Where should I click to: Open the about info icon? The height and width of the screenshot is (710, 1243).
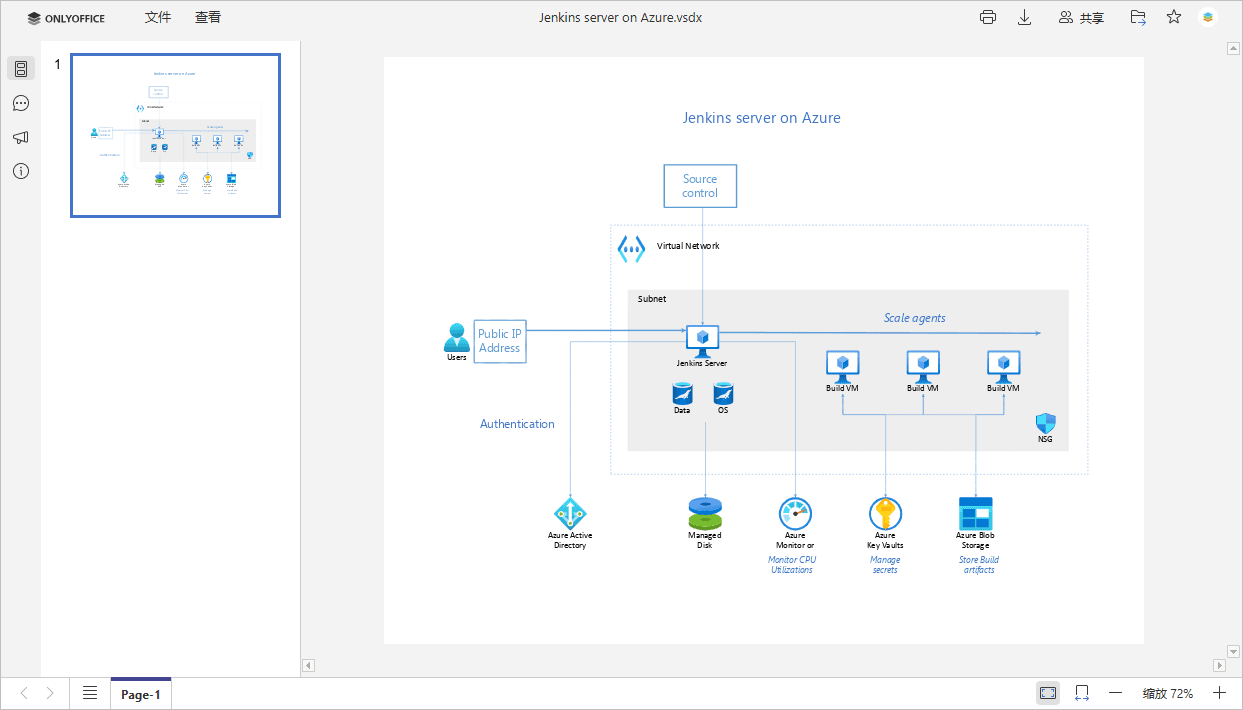(x=20, y=171)
